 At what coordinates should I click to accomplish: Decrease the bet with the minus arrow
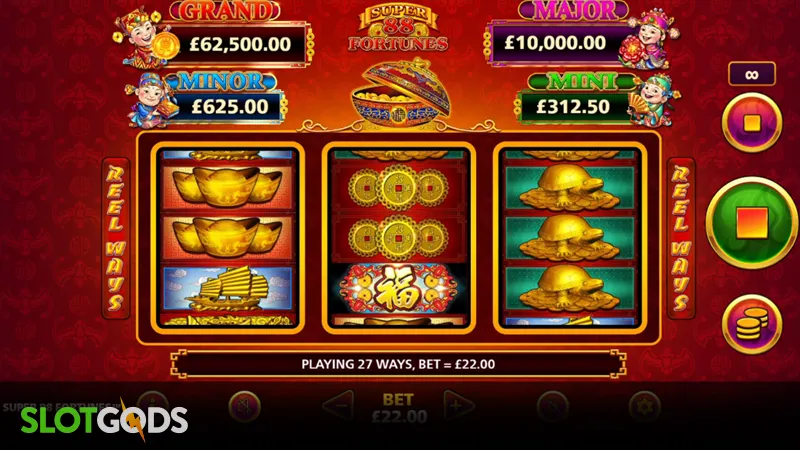pyautogui.click(x=338, y=406)
